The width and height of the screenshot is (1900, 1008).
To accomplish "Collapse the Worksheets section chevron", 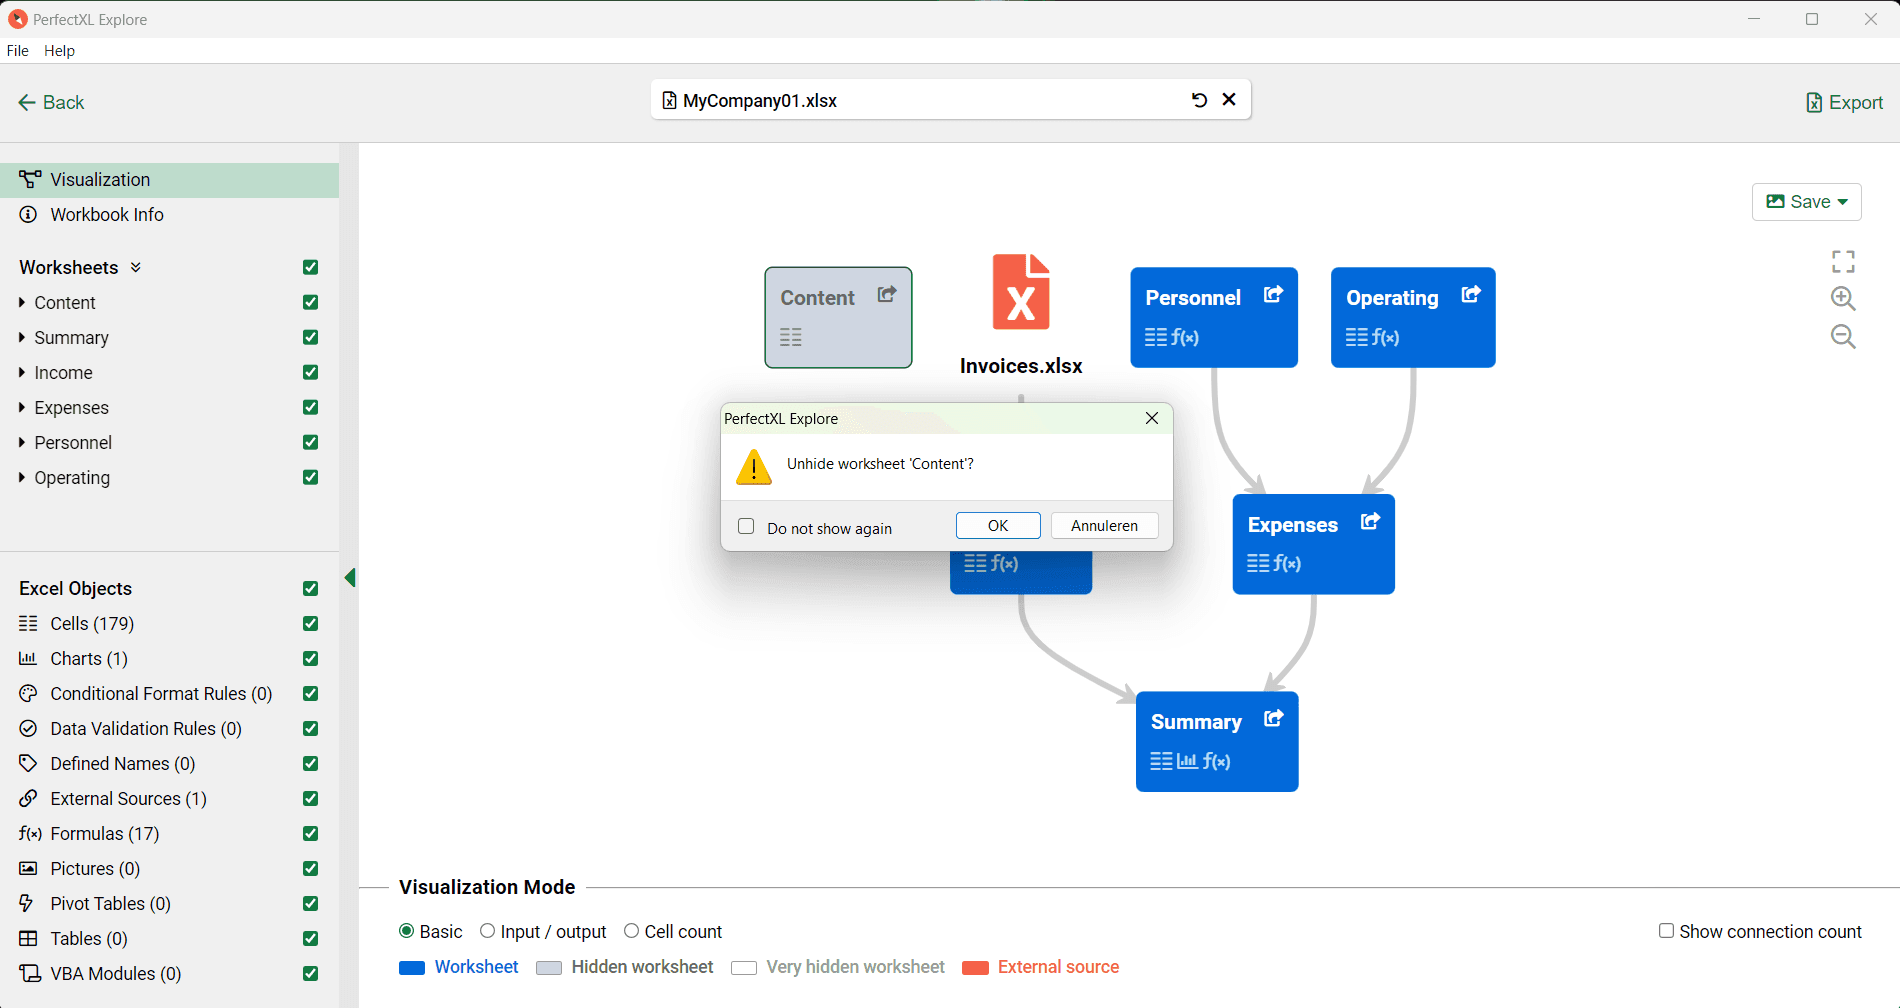I will click(136, 267).
